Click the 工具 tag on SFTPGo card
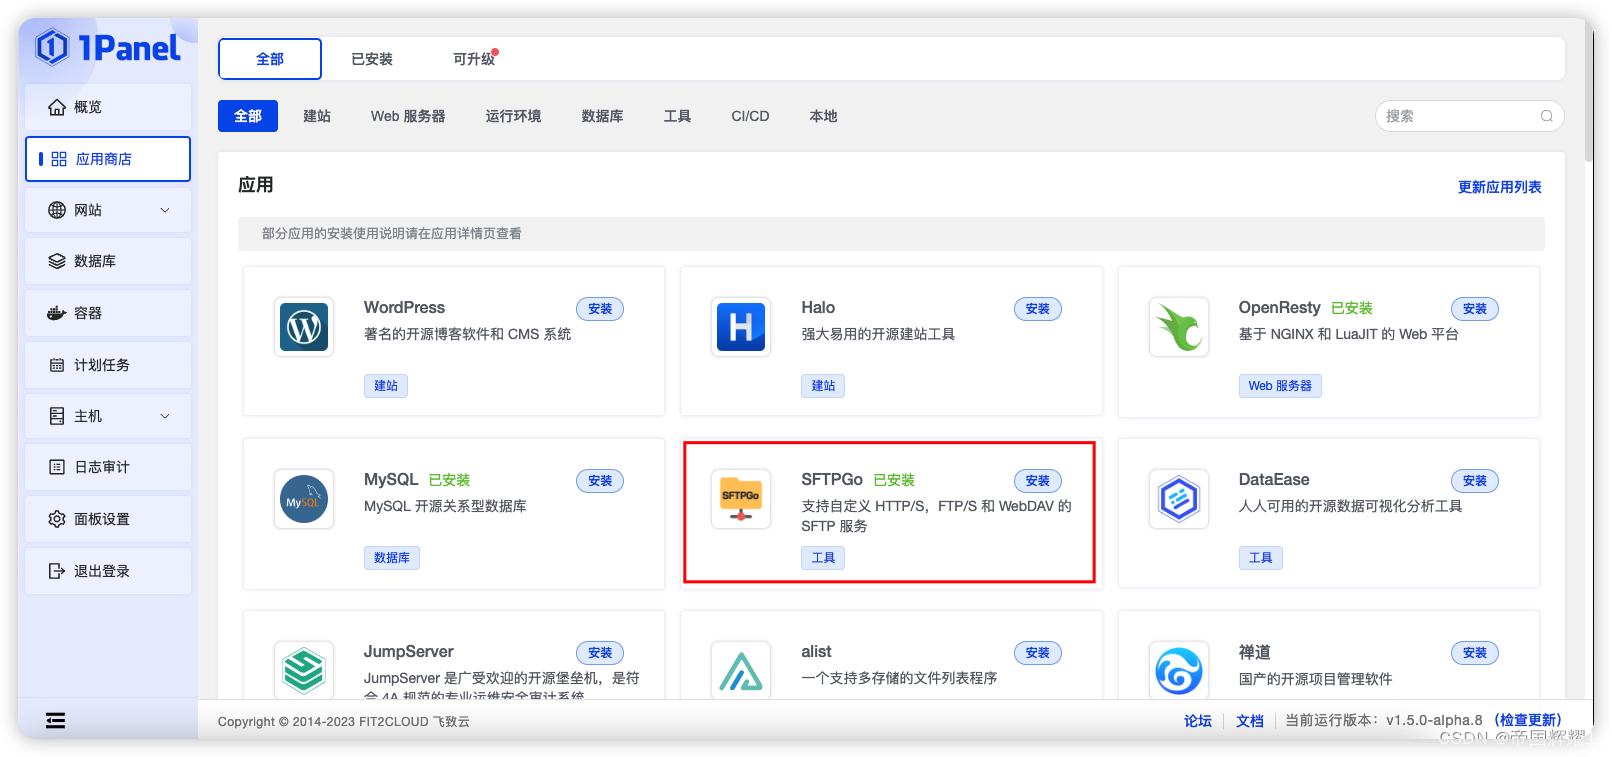1612x757 pixels. (x=823, y=558)
